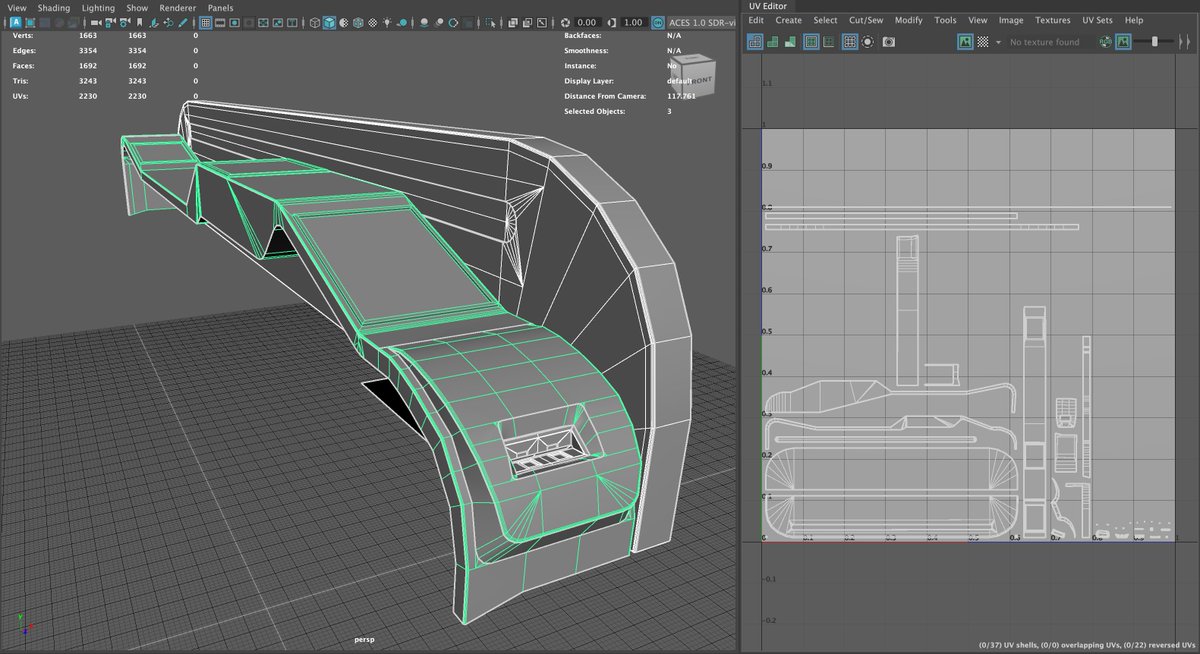Switch to wireframe cube display icon
Screen dimensions: 1200x654
tap(315, 22)
